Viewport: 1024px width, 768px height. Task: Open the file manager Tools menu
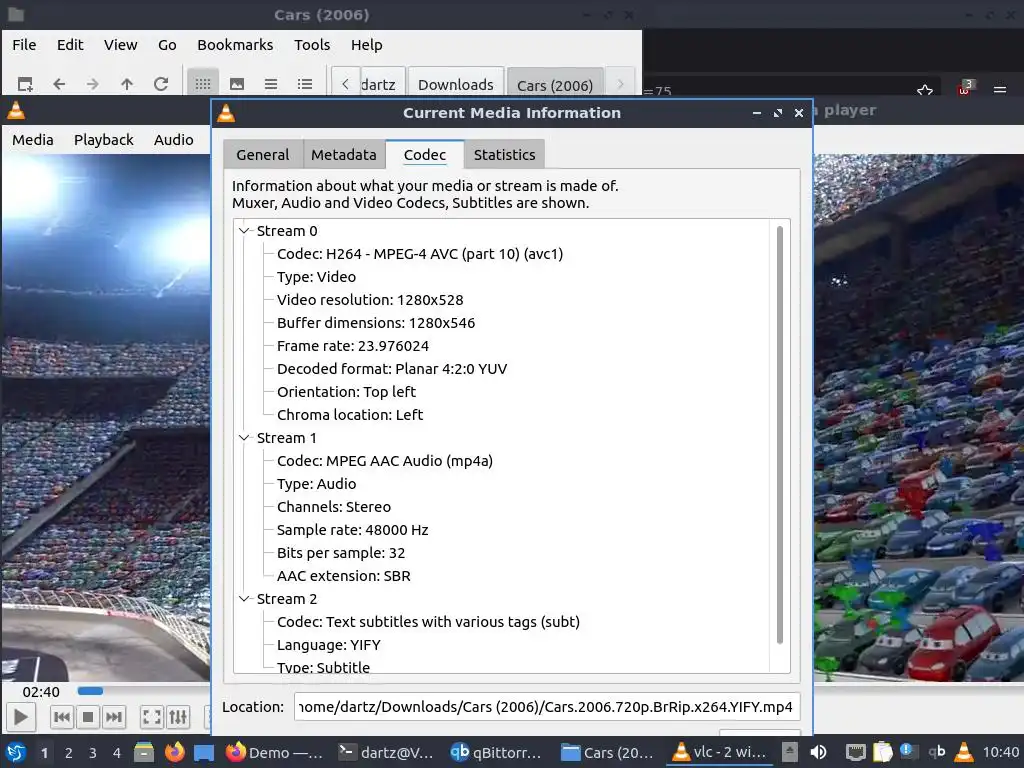click(x=312, y=45)
